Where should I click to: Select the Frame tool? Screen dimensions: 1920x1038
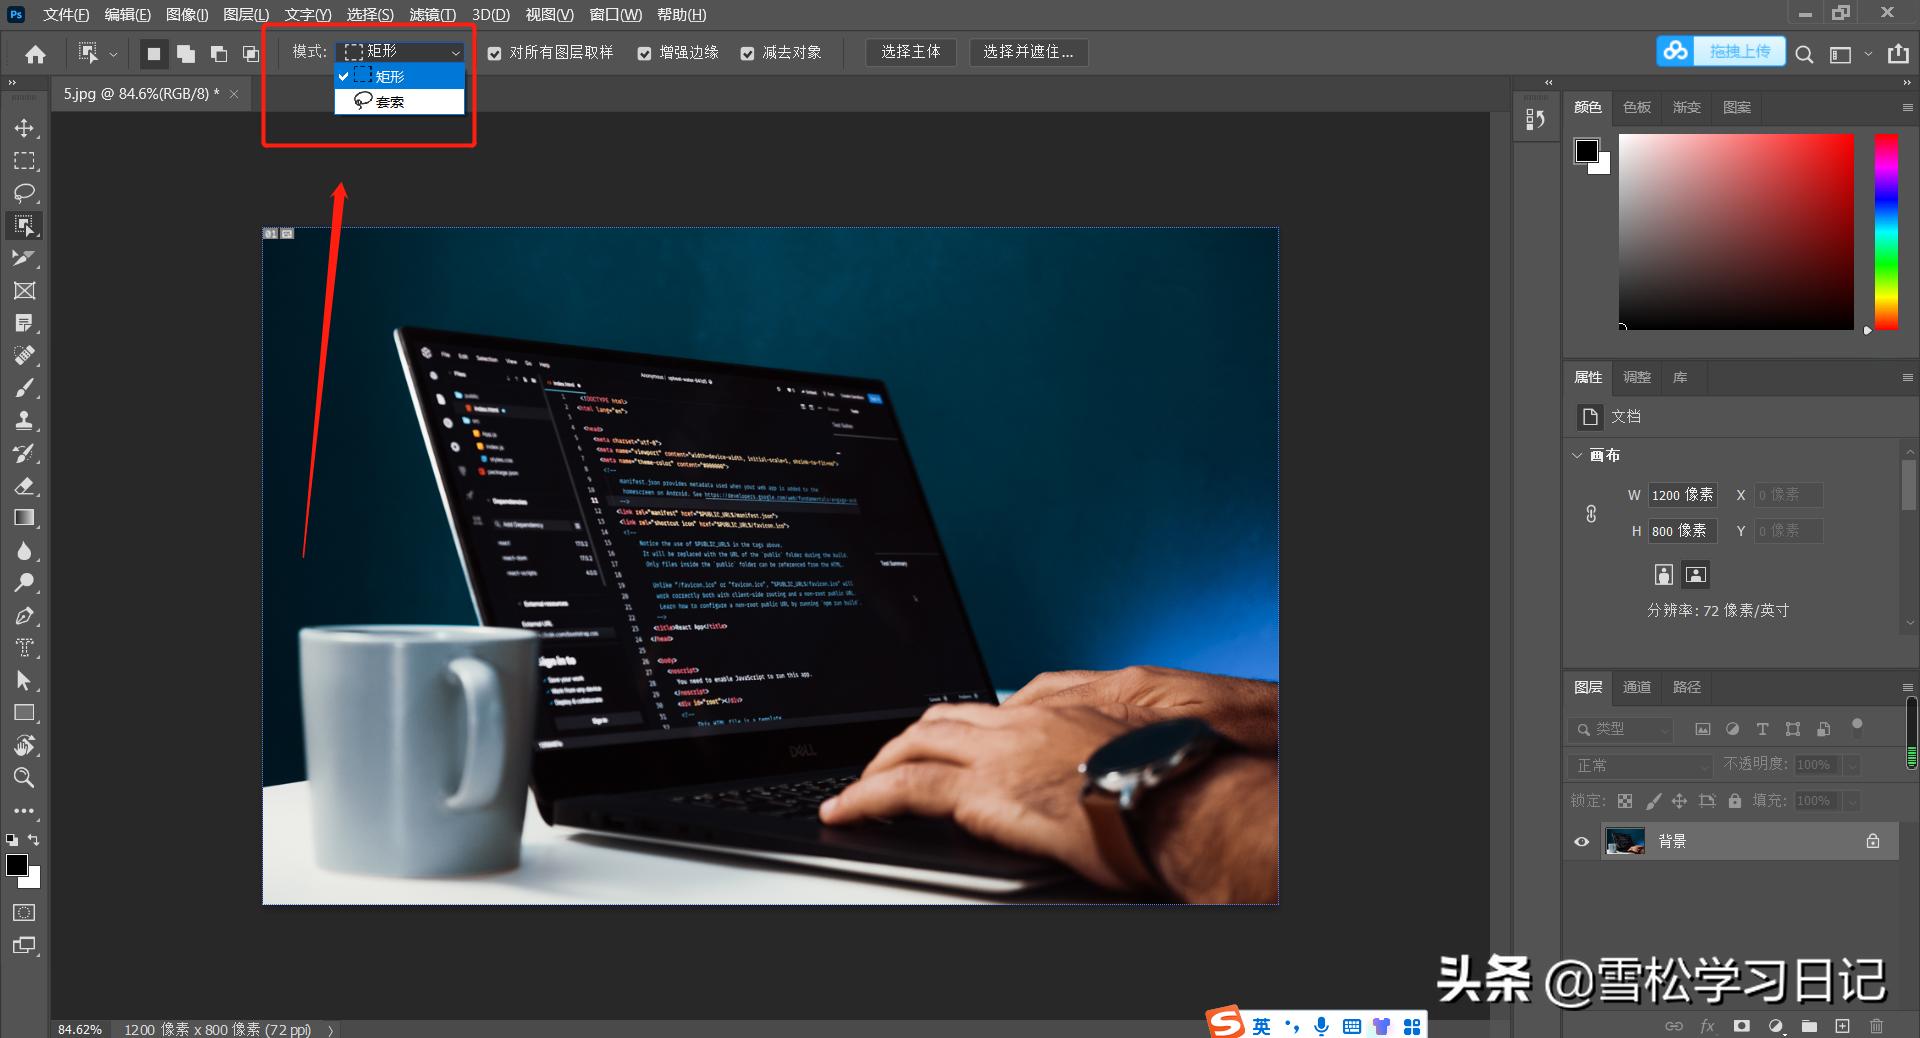[24, 290]
